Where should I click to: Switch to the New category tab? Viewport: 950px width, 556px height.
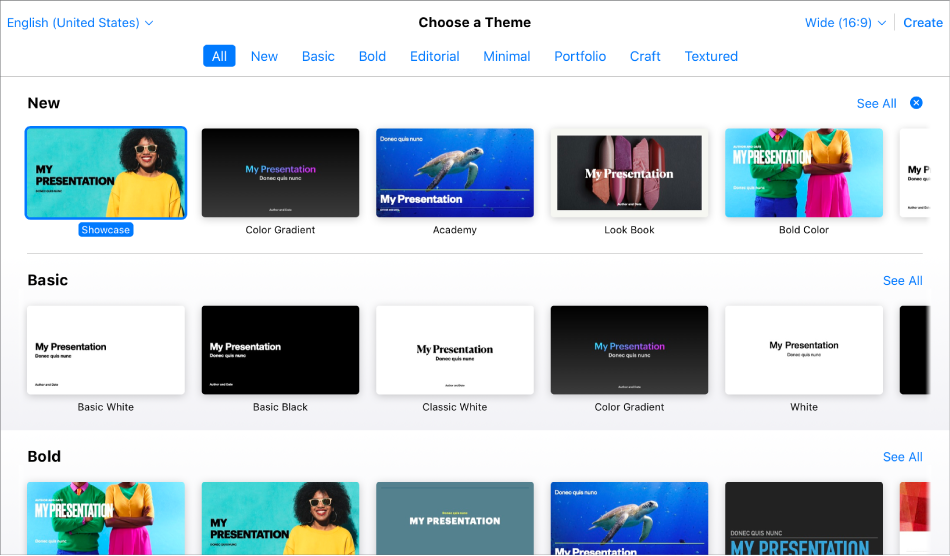point(264,56)
